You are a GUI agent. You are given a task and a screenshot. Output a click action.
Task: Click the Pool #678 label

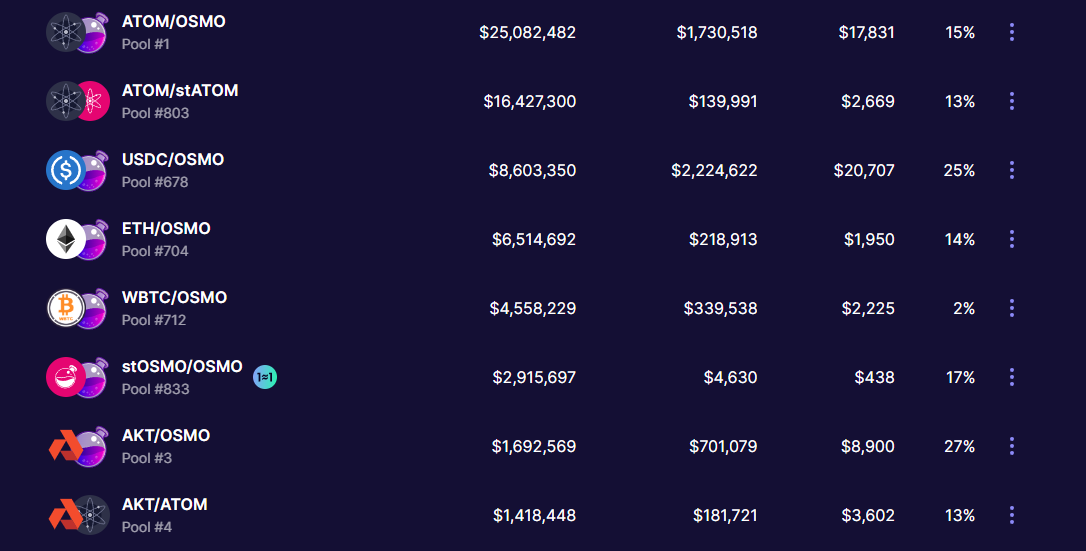[x=155, y=182]
